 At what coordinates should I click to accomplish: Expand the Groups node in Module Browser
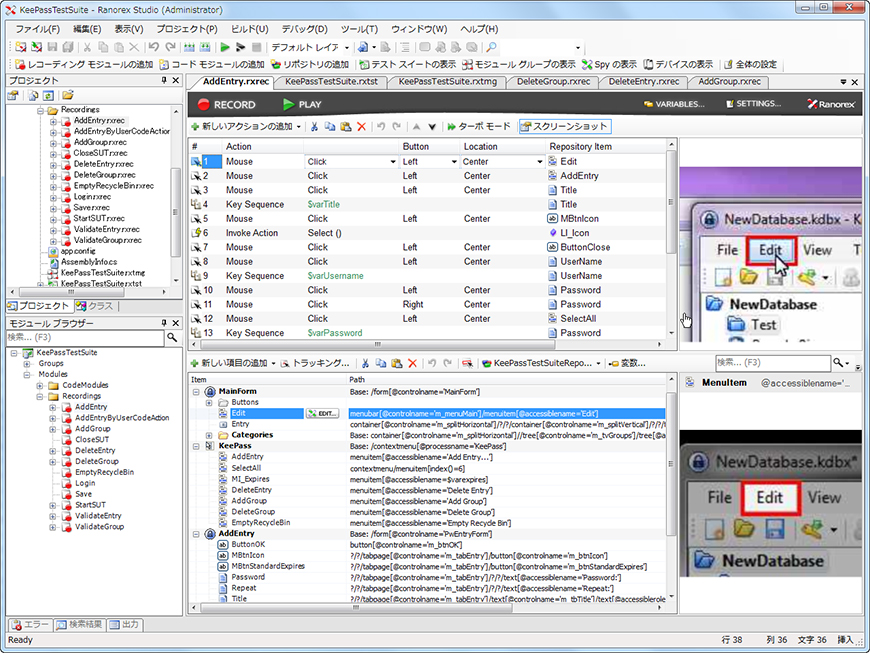pyautogui.click(x=27, y=363)
